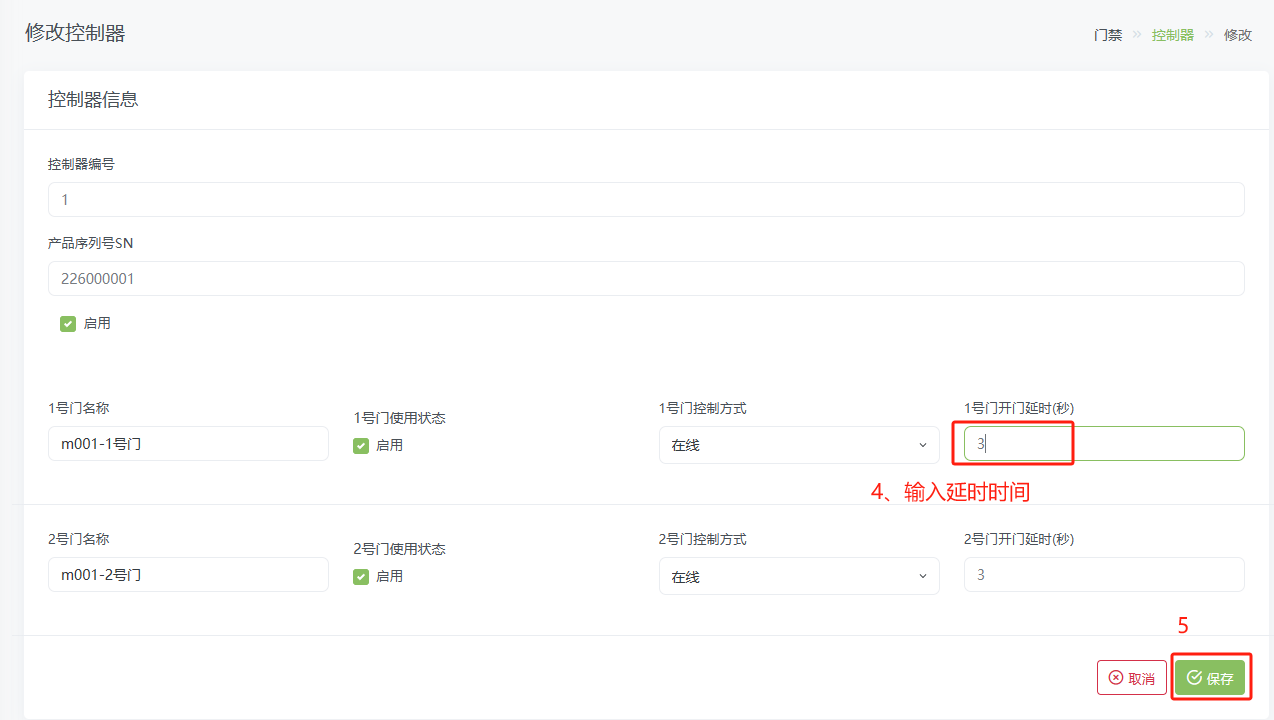Click the 2号门控制方式 label
This screenshot has height=720, width=1274.
point(703,539)
